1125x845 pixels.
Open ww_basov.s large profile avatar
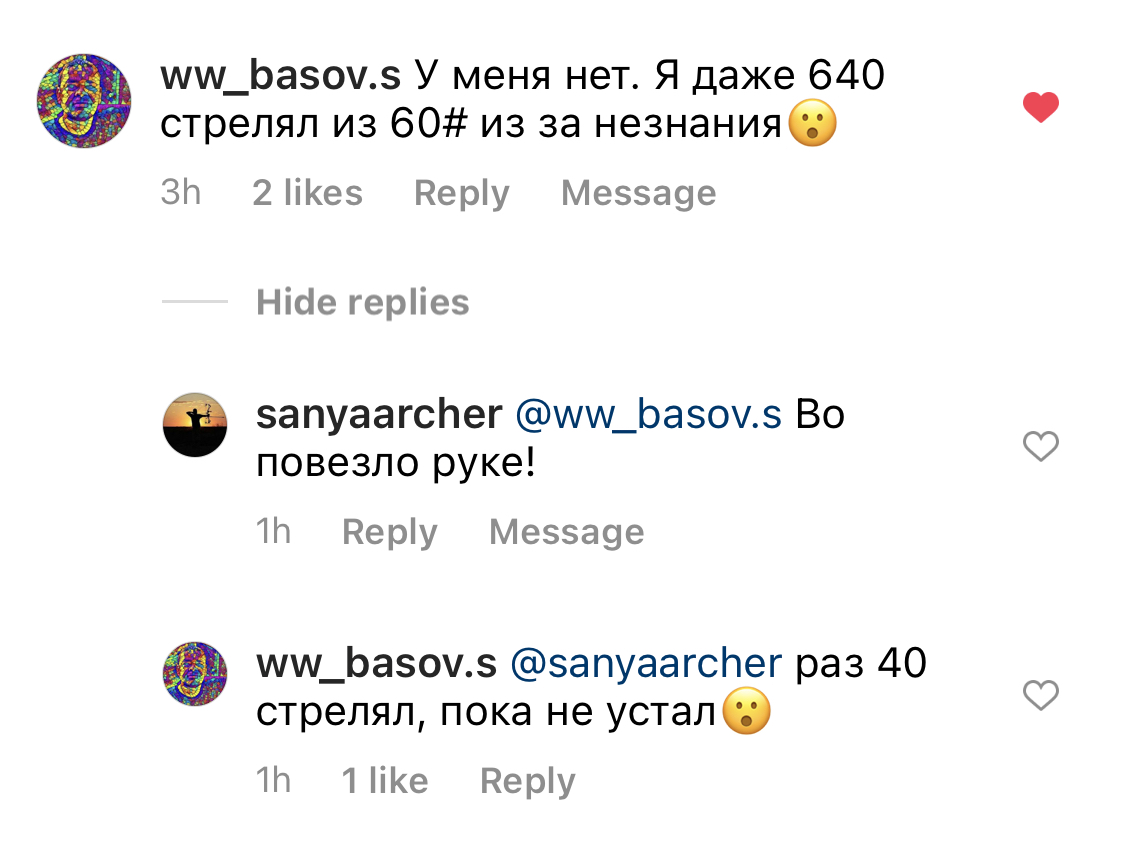click(x=84, y=100)
